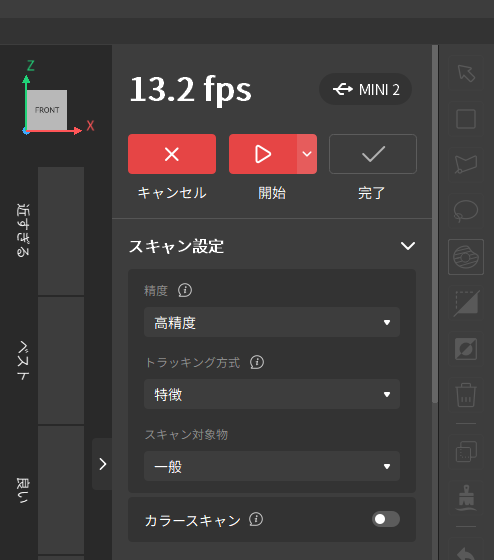Click the invert selection icon

coord(466,349)
